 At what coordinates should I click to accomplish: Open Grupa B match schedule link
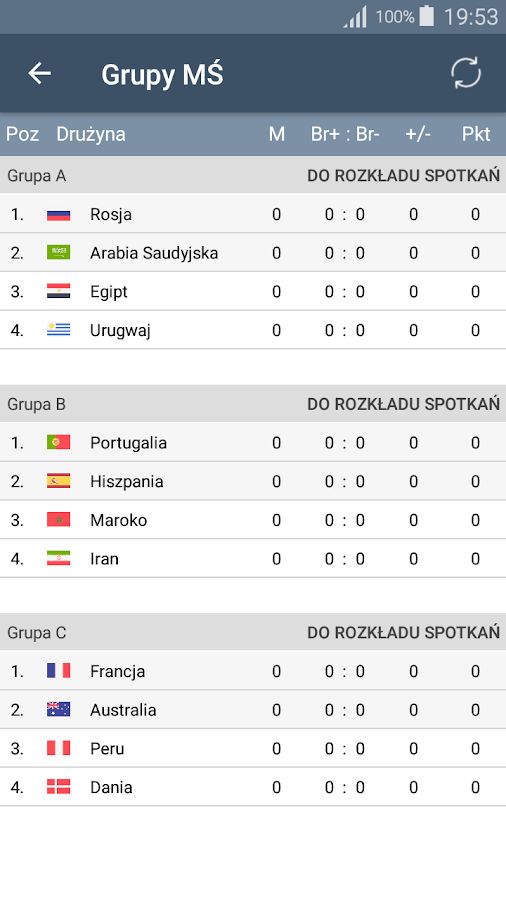(403, 404)
